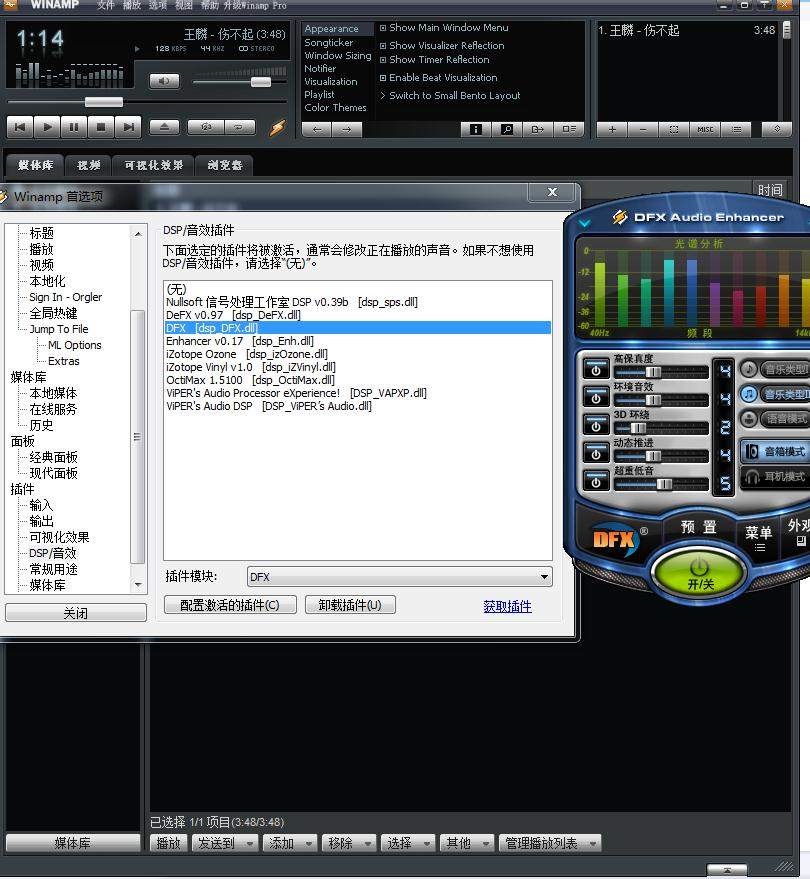Click the info button on the playlist window
The image size is (810, 879).
point(477,129)
